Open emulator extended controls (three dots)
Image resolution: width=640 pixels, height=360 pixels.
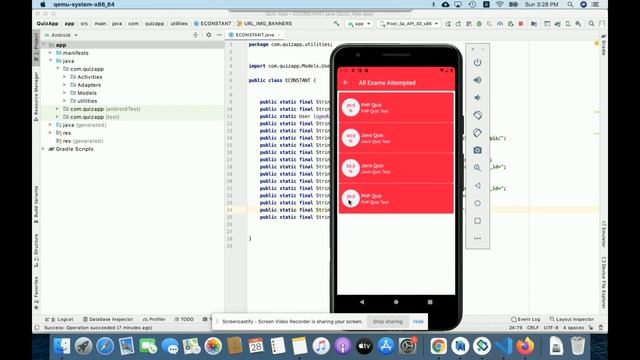477,238
